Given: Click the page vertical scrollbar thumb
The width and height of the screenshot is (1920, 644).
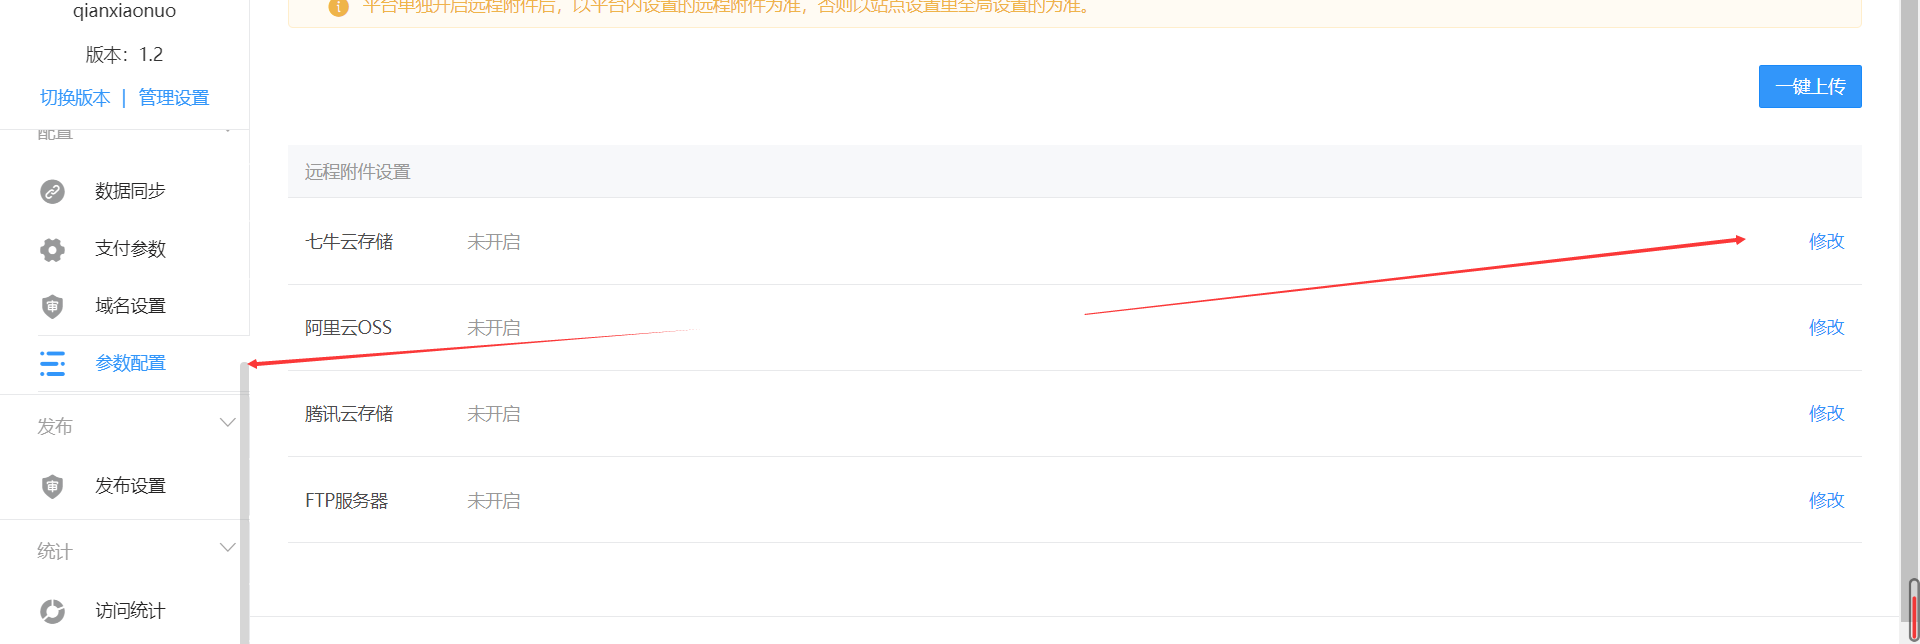Looking at the screenshot, I should (x=1914, y=610).
